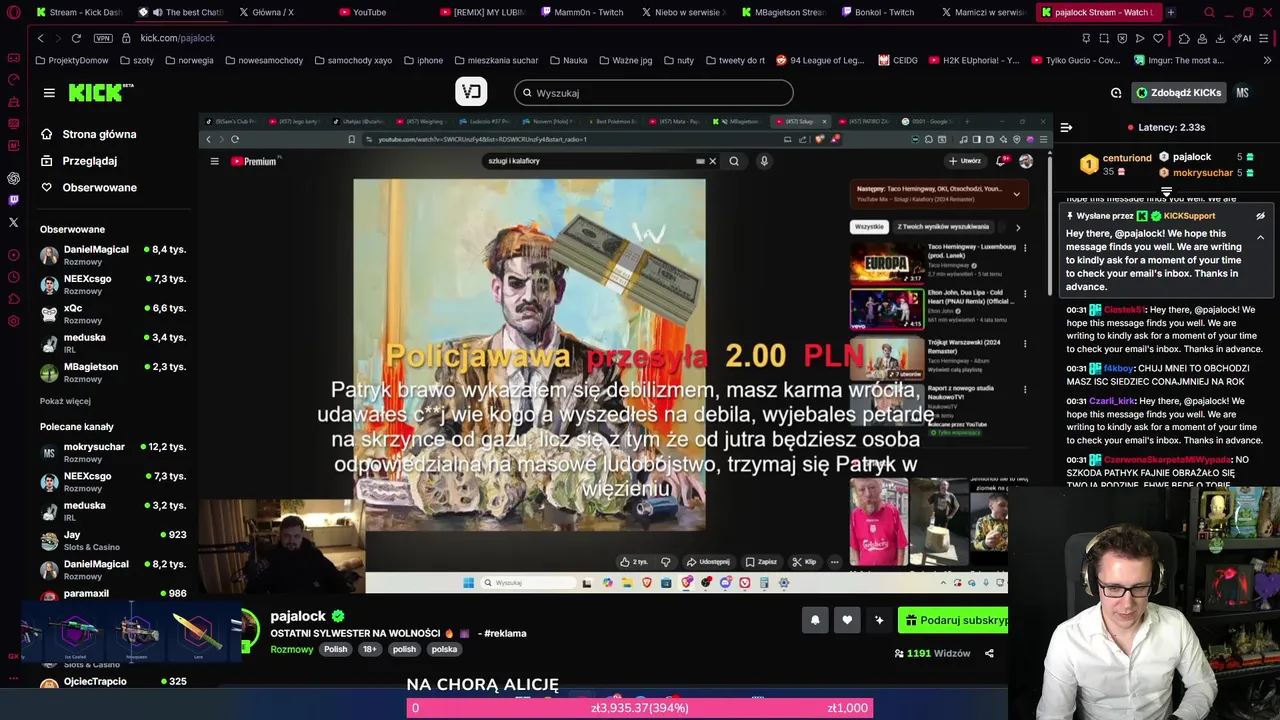Click the Zdobądź KICKs button
The height and width of the screenshot is (720, 1280).
1178,93
